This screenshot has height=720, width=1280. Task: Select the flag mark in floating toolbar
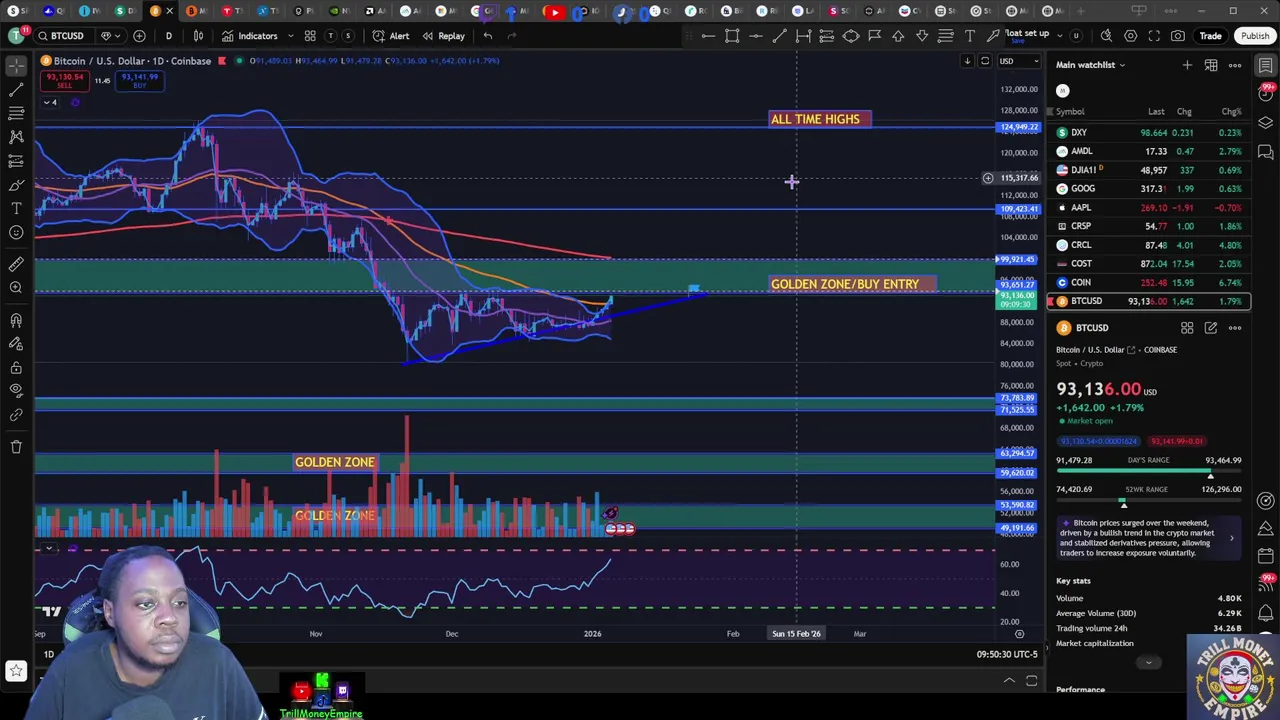[874, 36]
